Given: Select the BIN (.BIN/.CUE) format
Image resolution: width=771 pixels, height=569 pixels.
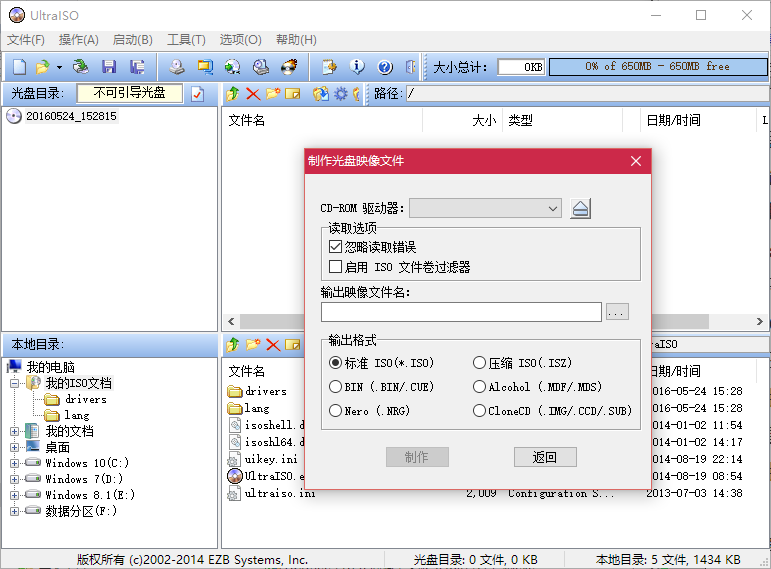Looking at the screenshot, I should (335, 387).
